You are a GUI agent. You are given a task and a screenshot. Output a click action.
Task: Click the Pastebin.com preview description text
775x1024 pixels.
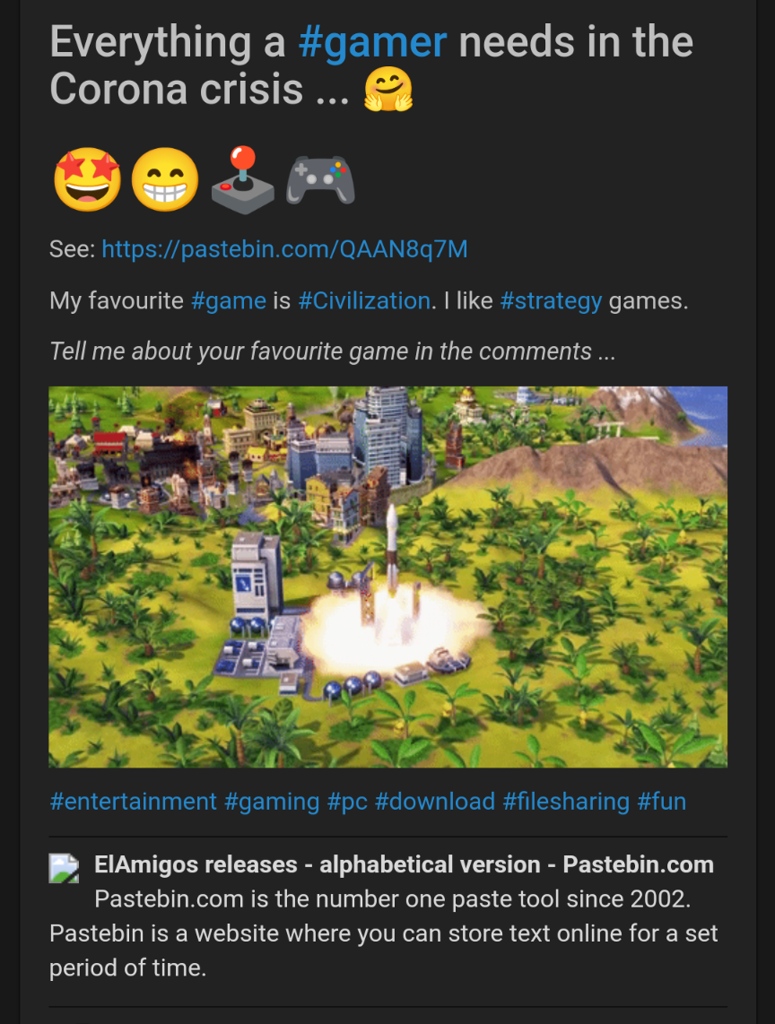(x=384, y=933)
